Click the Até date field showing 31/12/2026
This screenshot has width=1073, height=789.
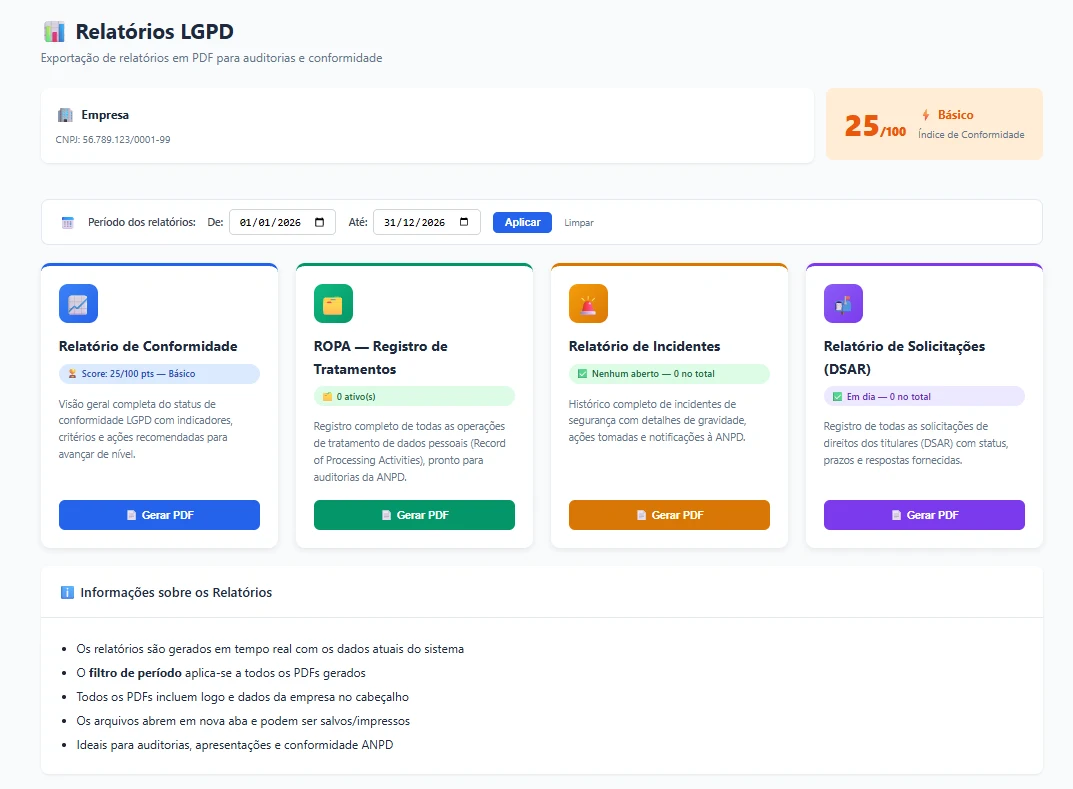tap(427, 222)
